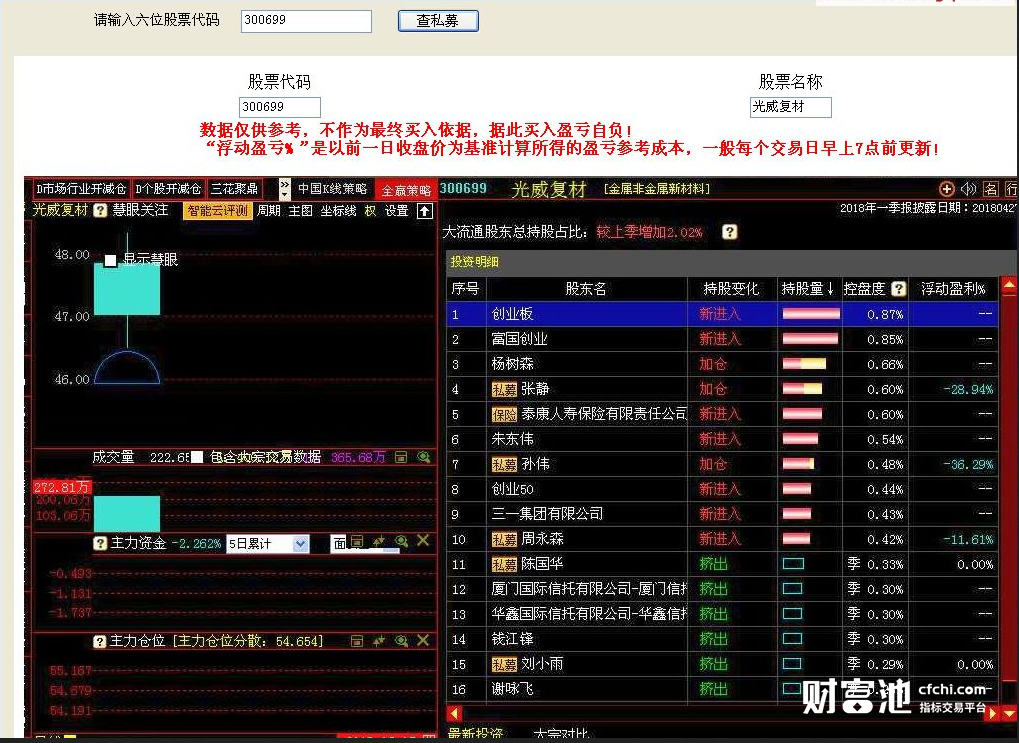The height and width of the screenshot is (743, 1019).
Task: Click the 股票代码 result field showing 300699
Action: [279, 107]
